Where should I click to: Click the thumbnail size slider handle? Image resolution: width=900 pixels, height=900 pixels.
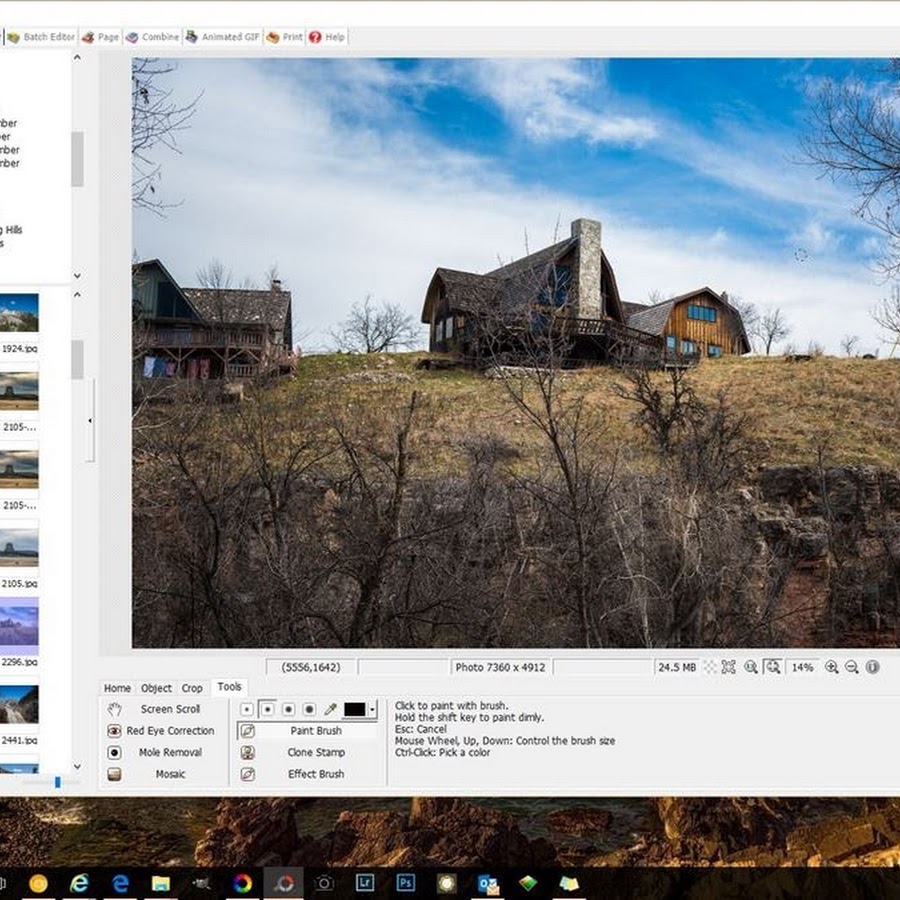pos(57,782)
